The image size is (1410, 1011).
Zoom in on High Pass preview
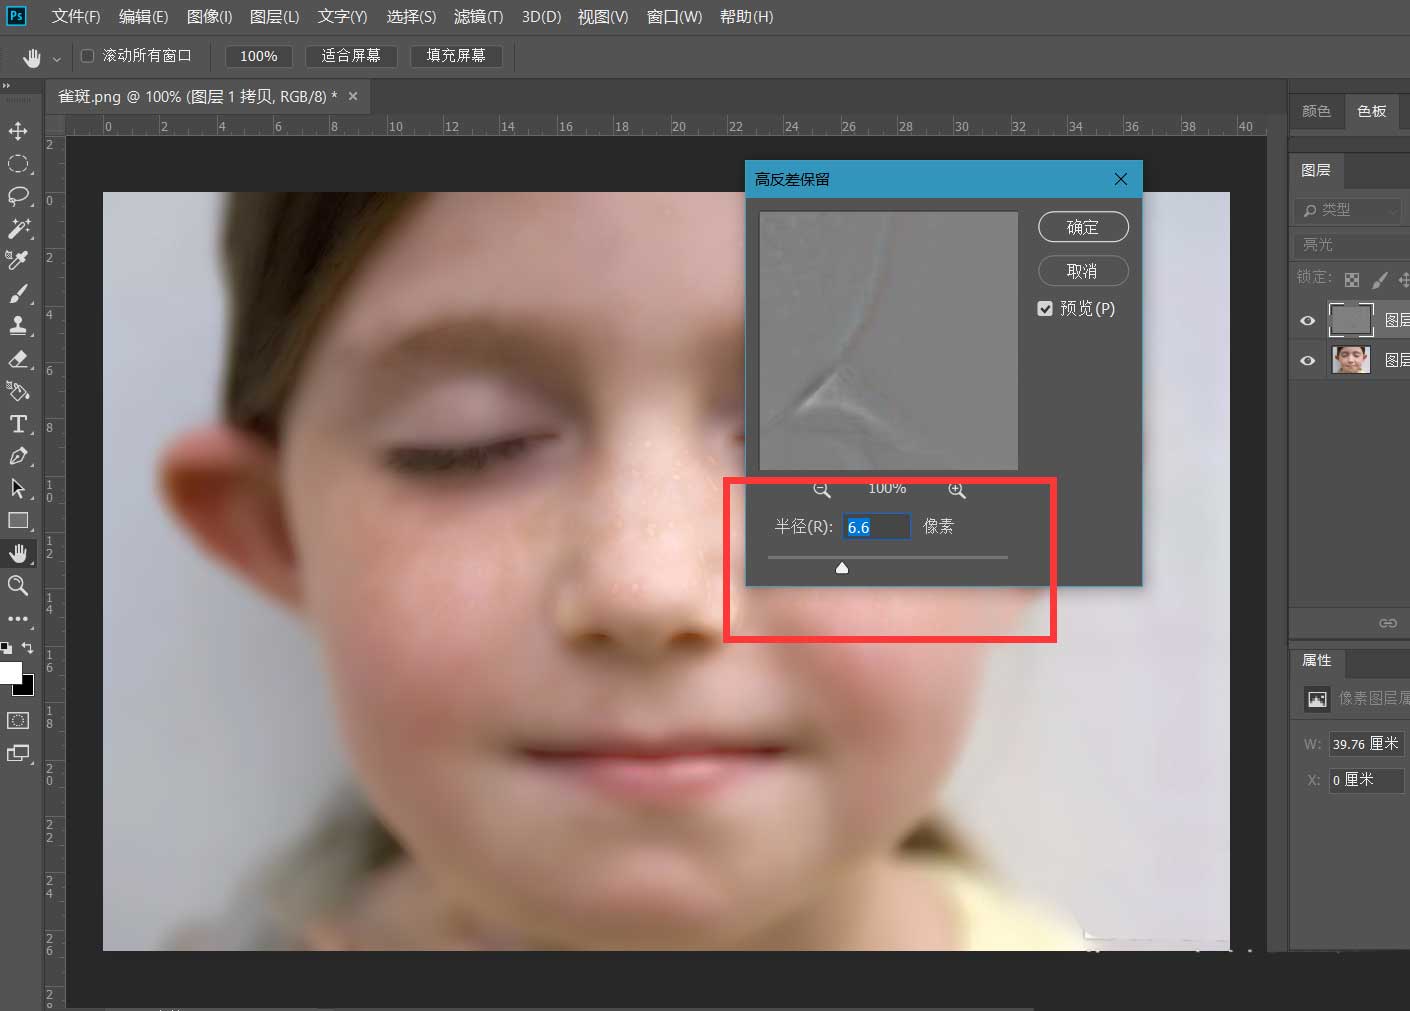957,489
